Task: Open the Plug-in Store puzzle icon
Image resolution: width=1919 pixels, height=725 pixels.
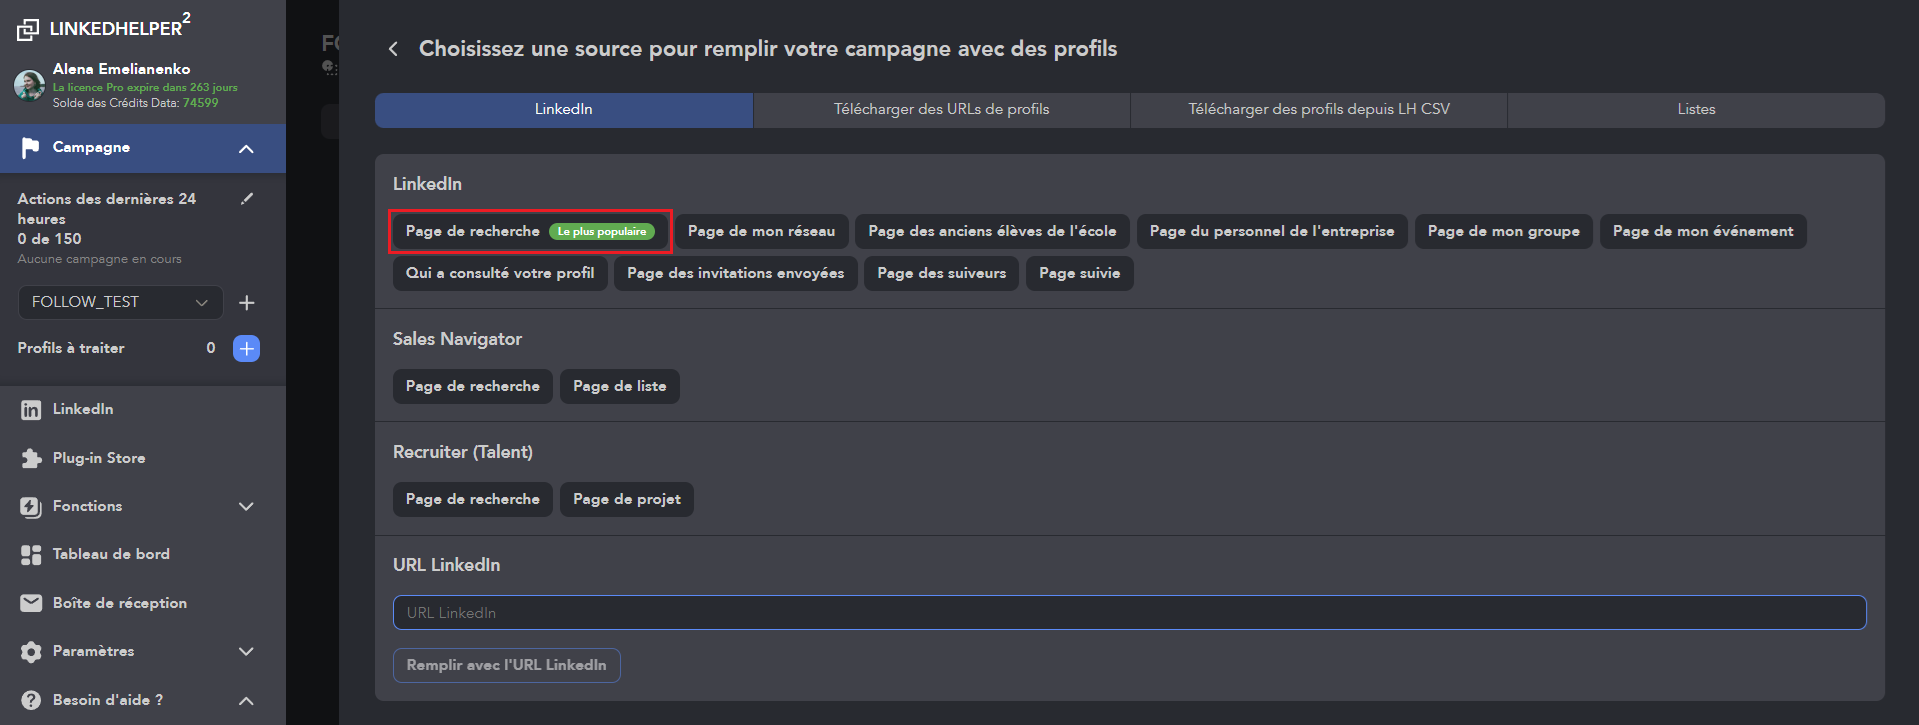Action: click(x=31, y=458)
